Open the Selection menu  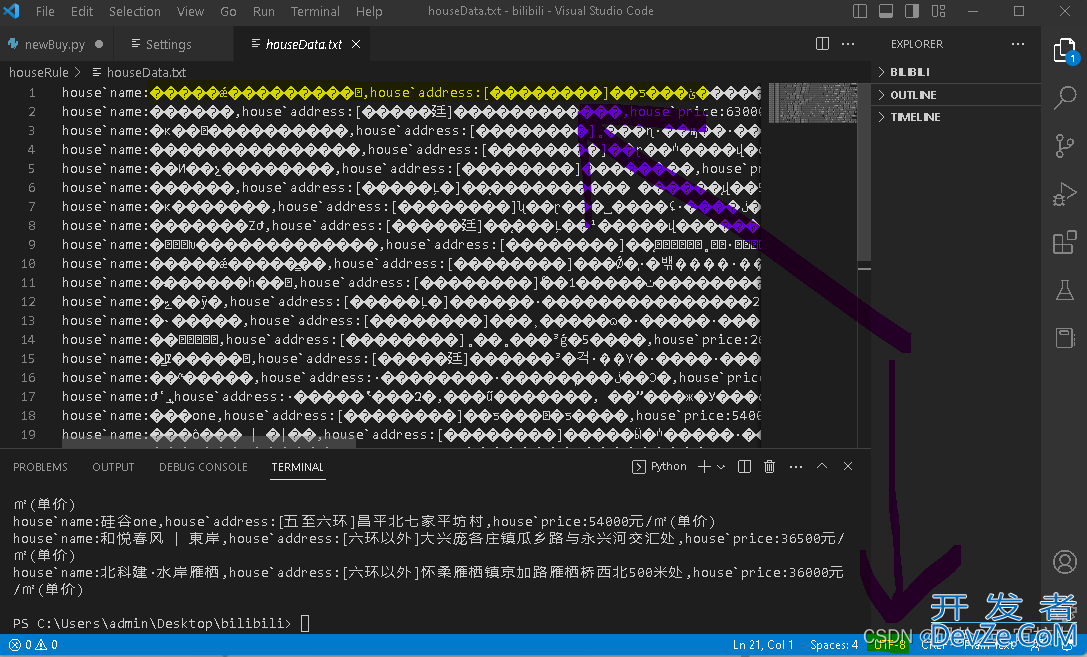(x=134, y=11)
